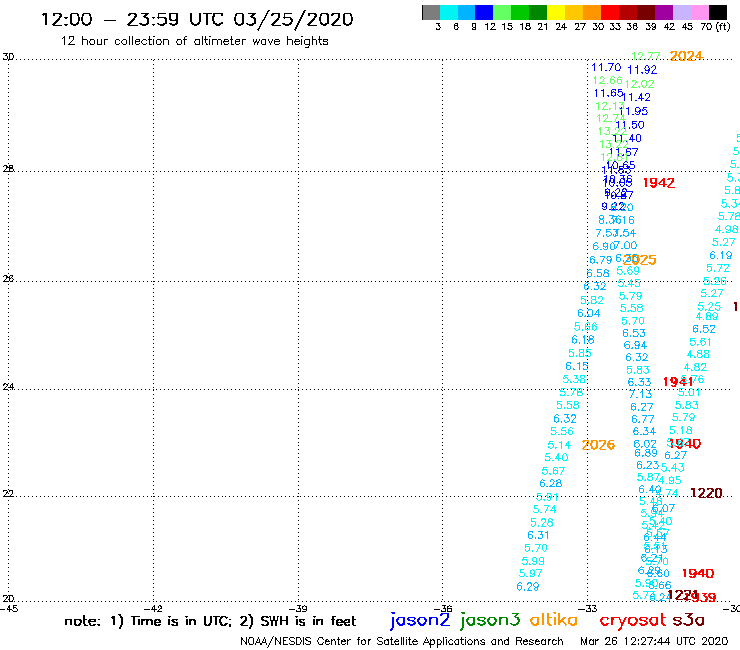Click the time range title '12:00 – 23:59 UTC 03/25/2020'
The image size is (740, 650).
197,19
